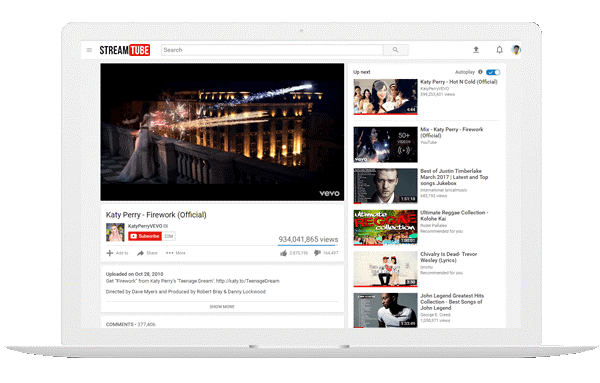
Task: Click into the Search field
Action: click(272, 50)
